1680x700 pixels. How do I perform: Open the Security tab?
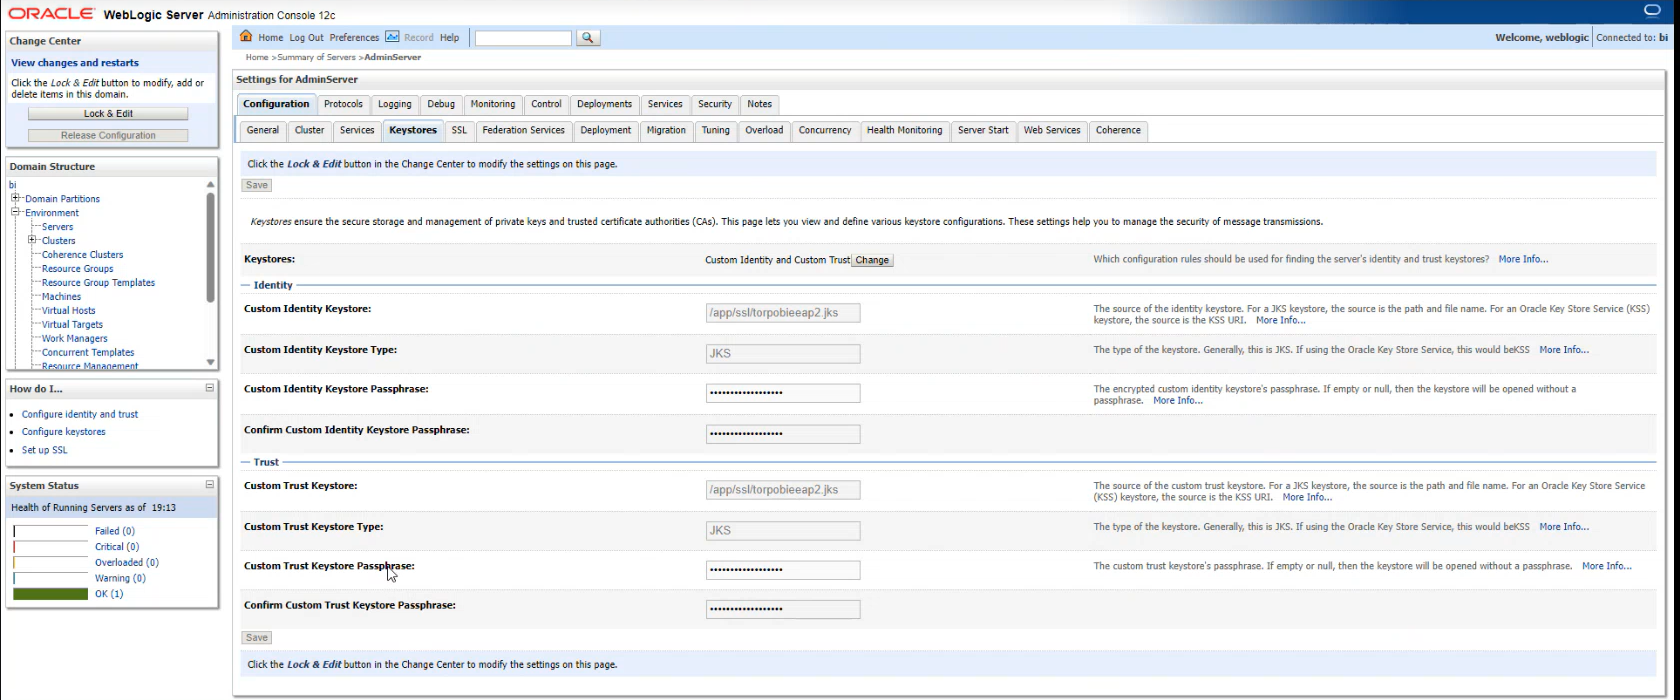(715, 104)
